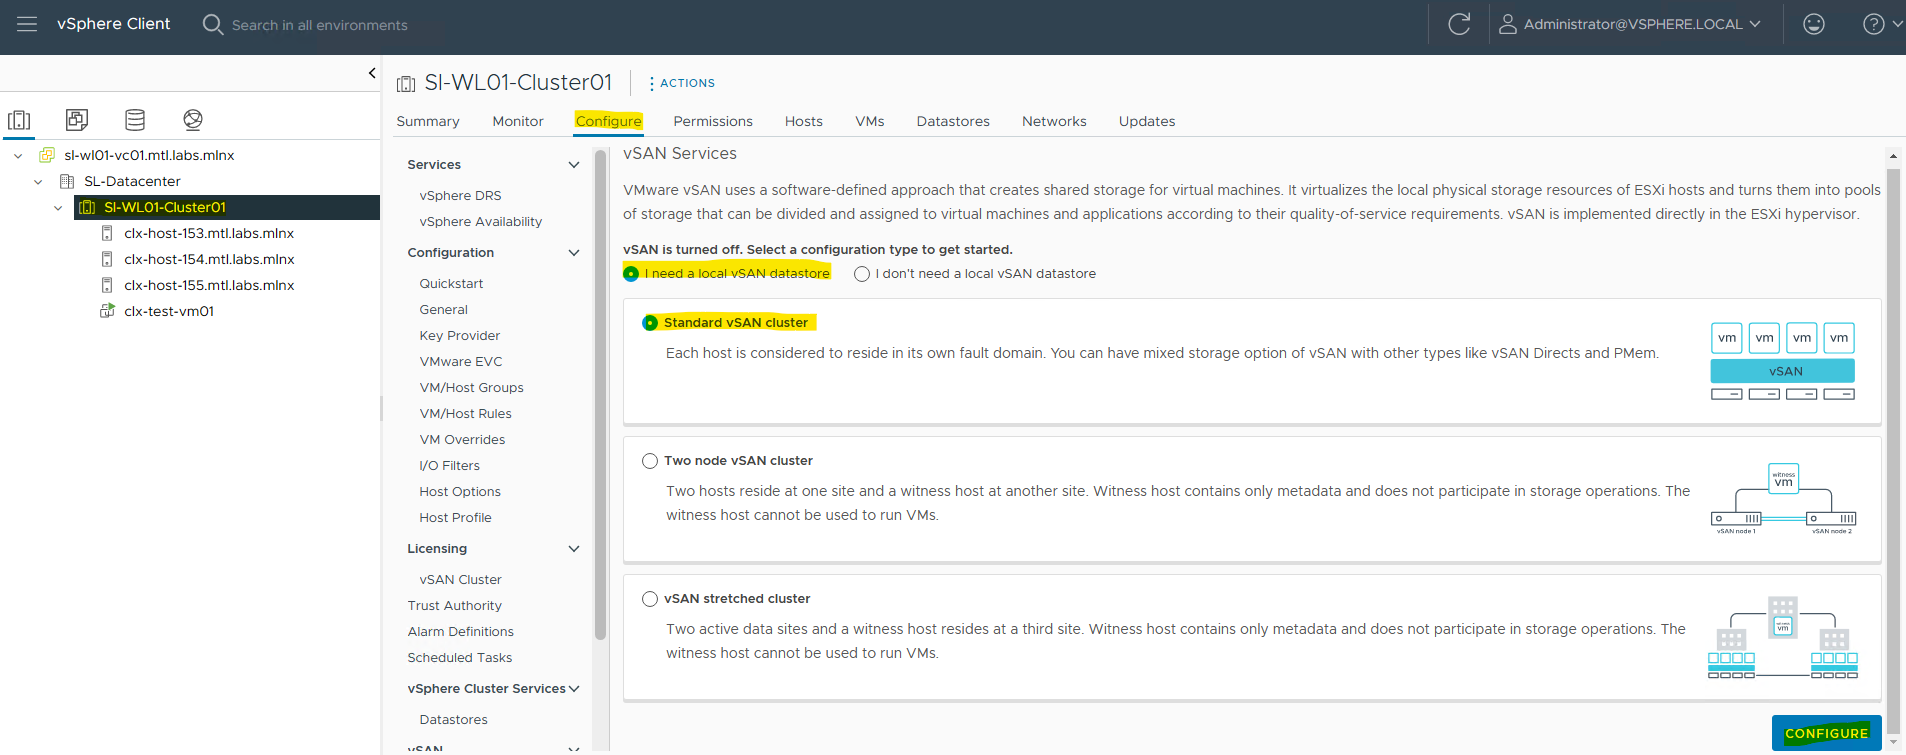The height and width of the screenshot is (755, 1906).
Task: Collapse the Configuration section
Action: (574, 253)
